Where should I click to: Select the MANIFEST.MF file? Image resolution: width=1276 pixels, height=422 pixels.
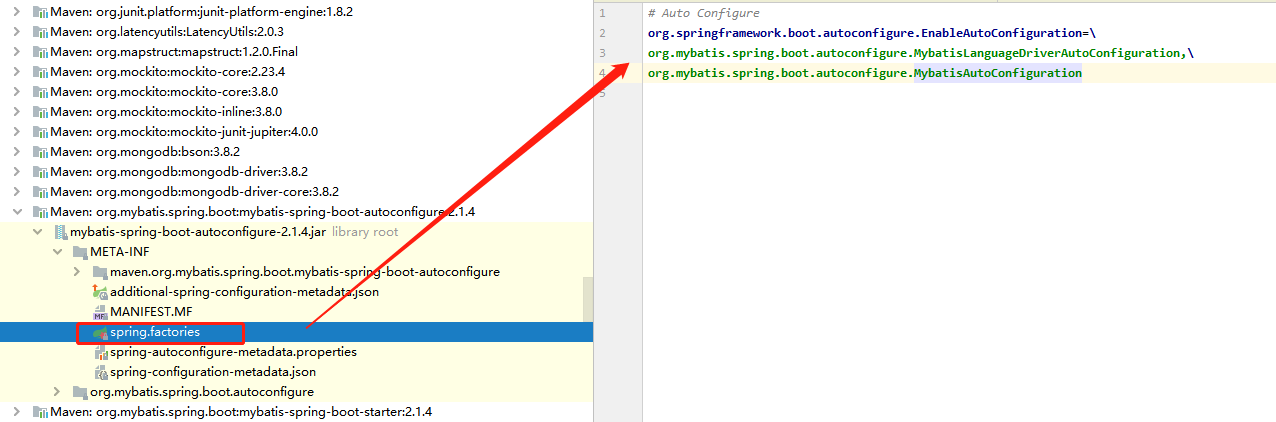click(x=296, y=312)
